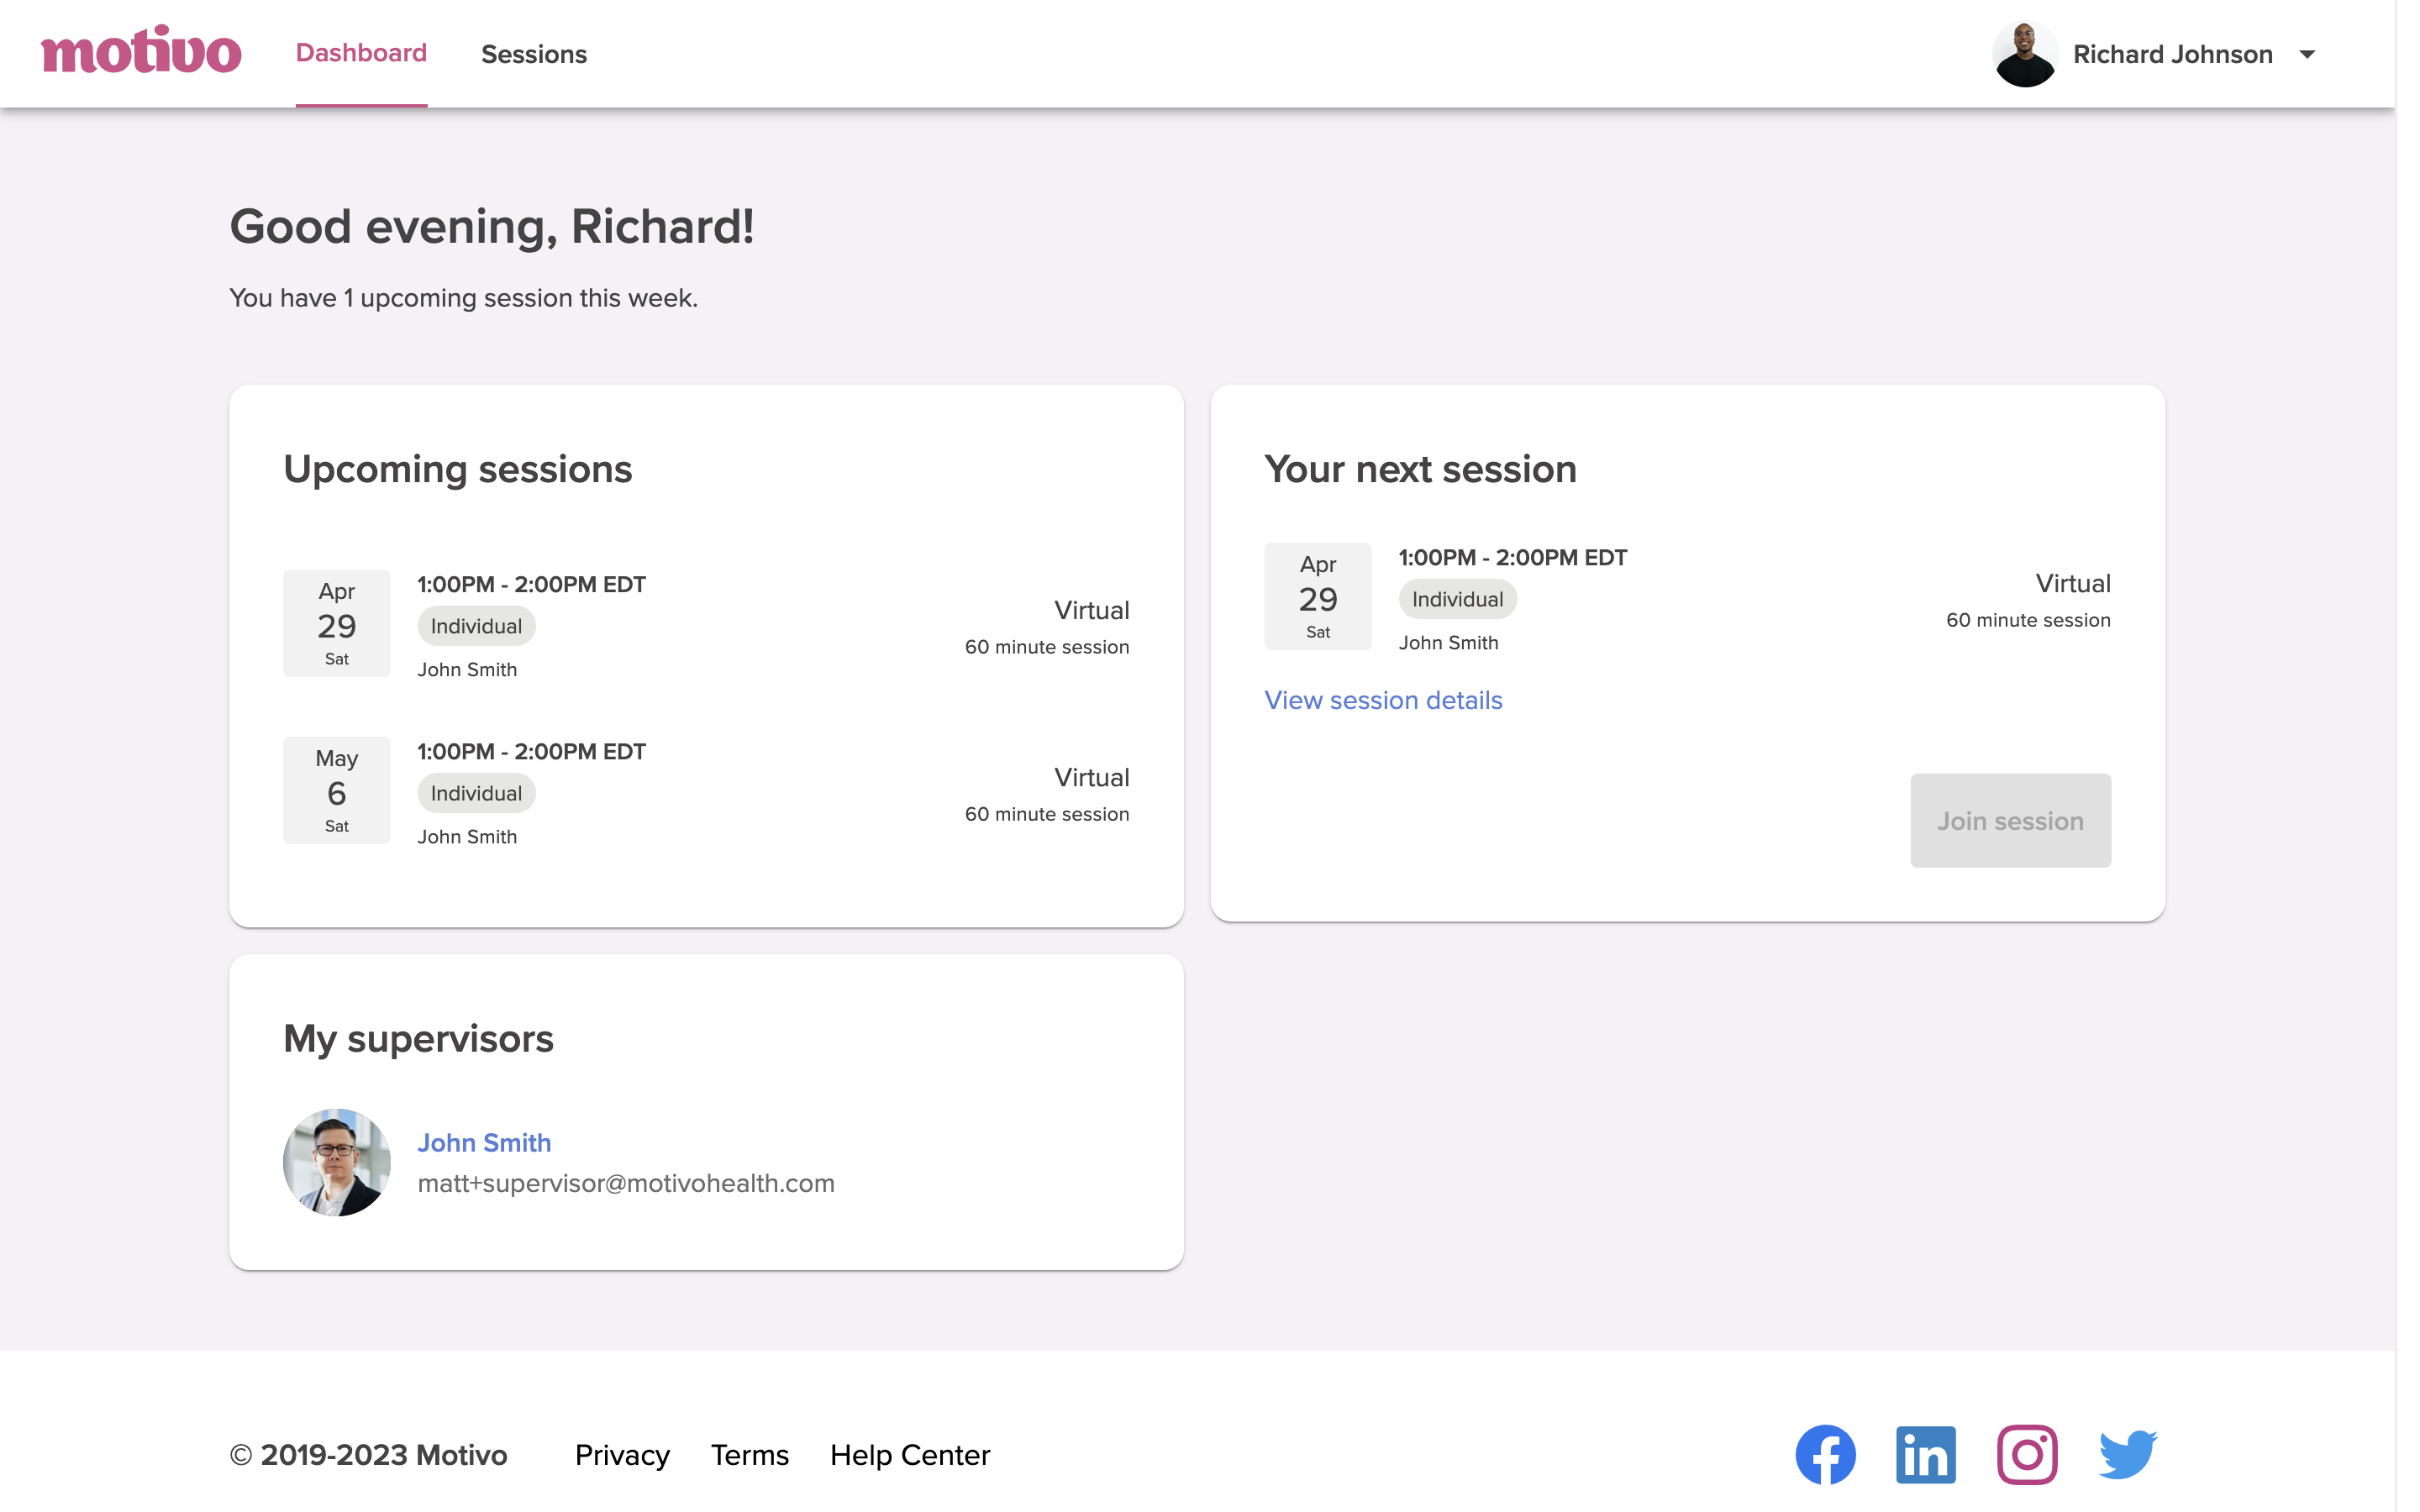Click the Join session button
2420x1512 pixels.
(2010, 820)
